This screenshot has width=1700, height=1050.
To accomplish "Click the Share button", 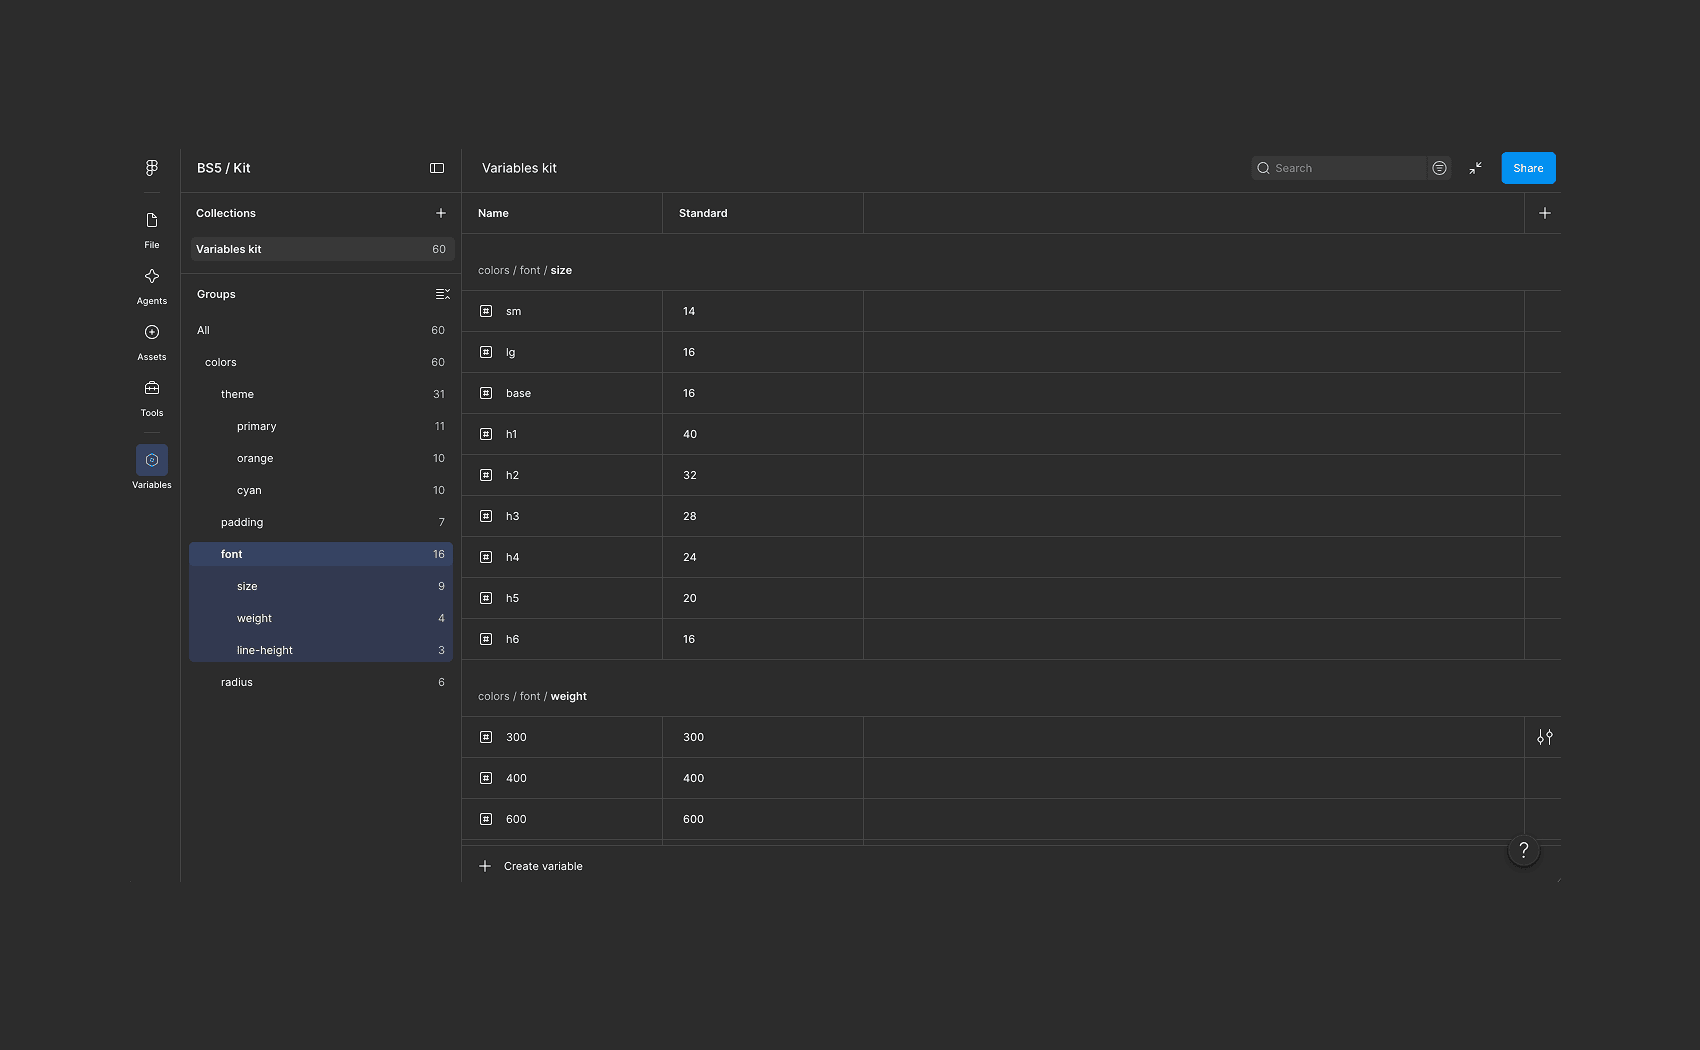I will (x=1528, y=168).
